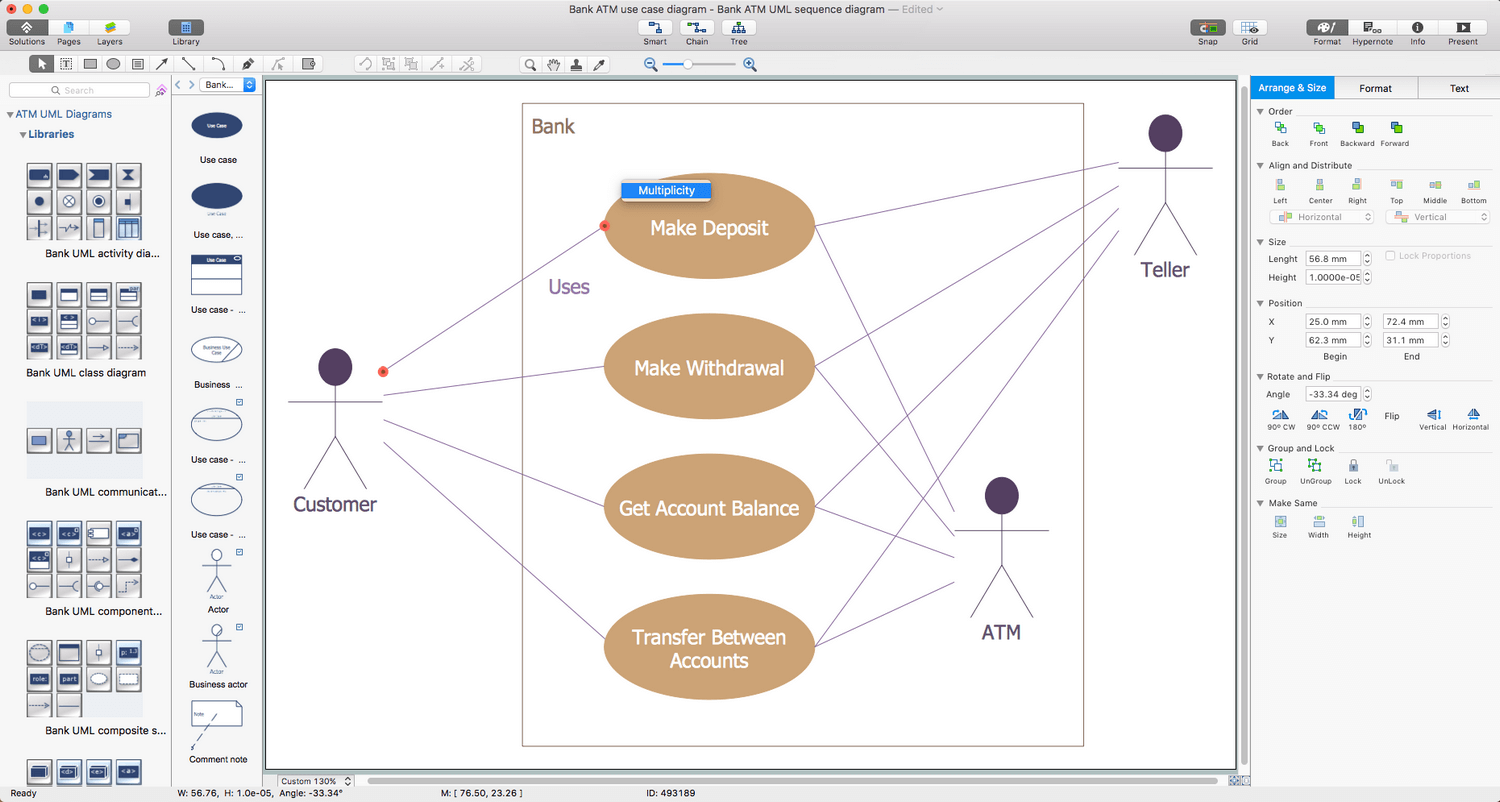
Task: Toggle the checkbox beside Business actor shape
Action: [x=239, y=627]
